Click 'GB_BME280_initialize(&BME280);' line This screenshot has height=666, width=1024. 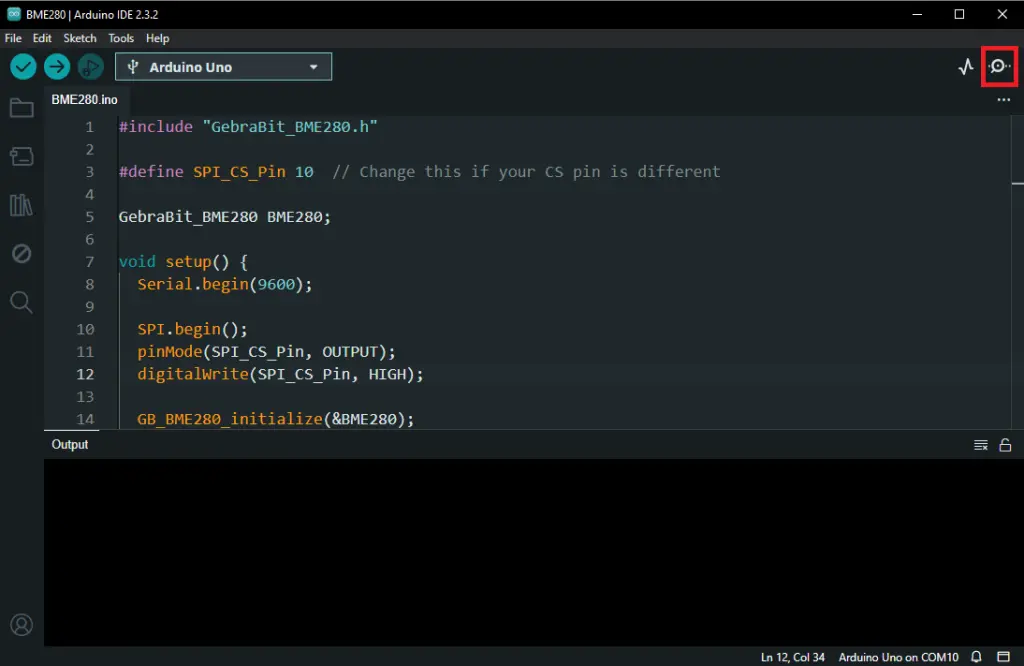[276, 419]
